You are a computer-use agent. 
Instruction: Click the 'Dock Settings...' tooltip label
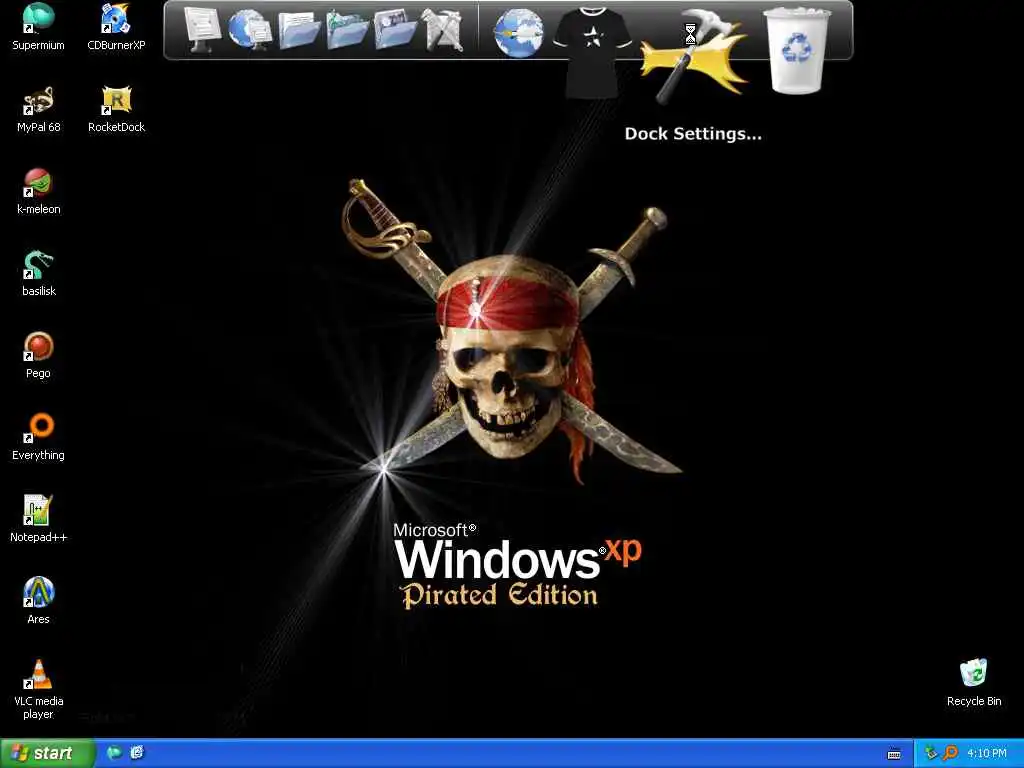coord(693,134)
